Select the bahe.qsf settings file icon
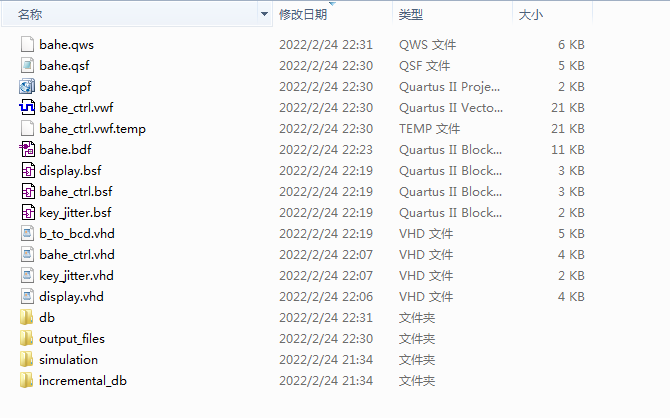Screen dimensions: 670x418 point(27,65)
